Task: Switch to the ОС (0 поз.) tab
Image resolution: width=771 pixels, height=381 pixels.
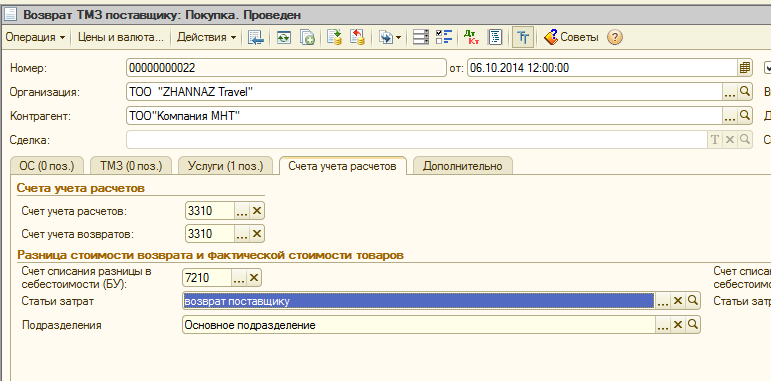Action: pos(47,166)
